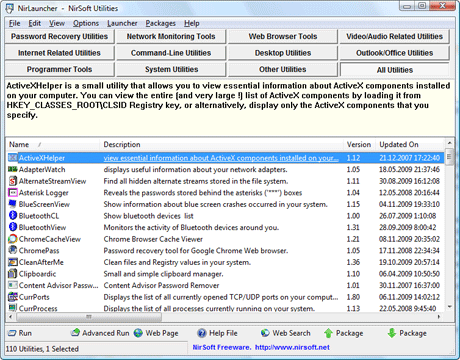Click the ActiveXHelper row icon
This screenshot has height=360, width=460.
click(13, 158)
